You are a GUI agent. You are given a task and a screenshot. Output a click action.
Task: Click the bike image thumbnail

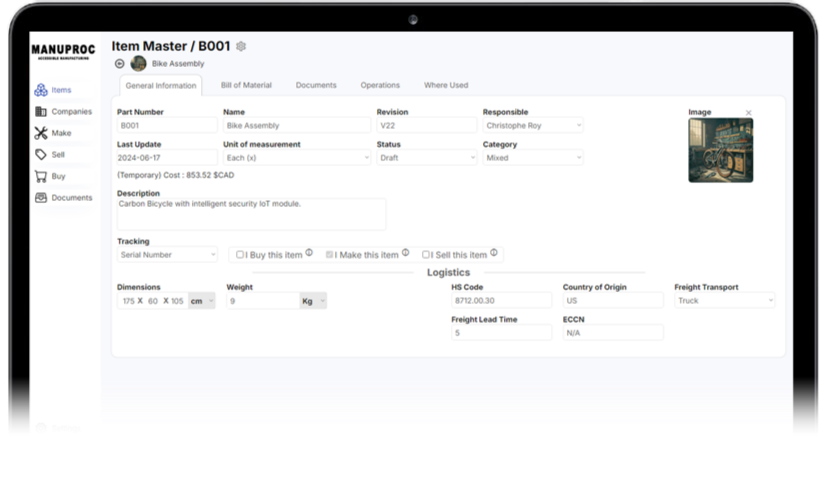pyautogui.click(x=720, y=150)
